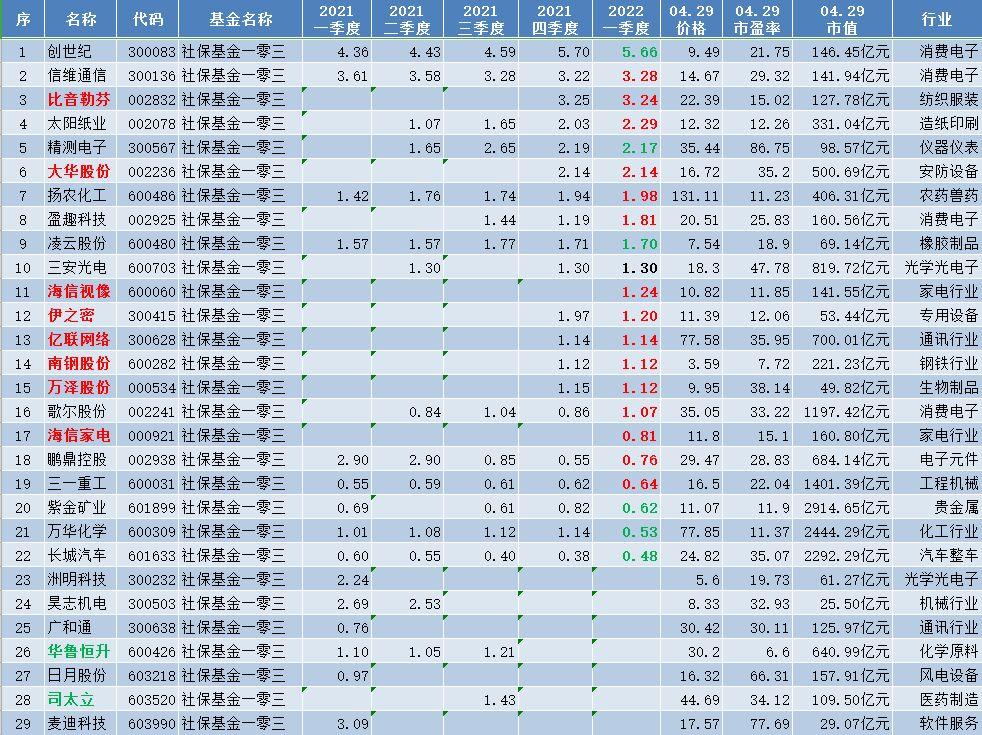This screenshot has height=735, width=982.
Task: Click the stock name 精测电子
Action: [77, 148]
